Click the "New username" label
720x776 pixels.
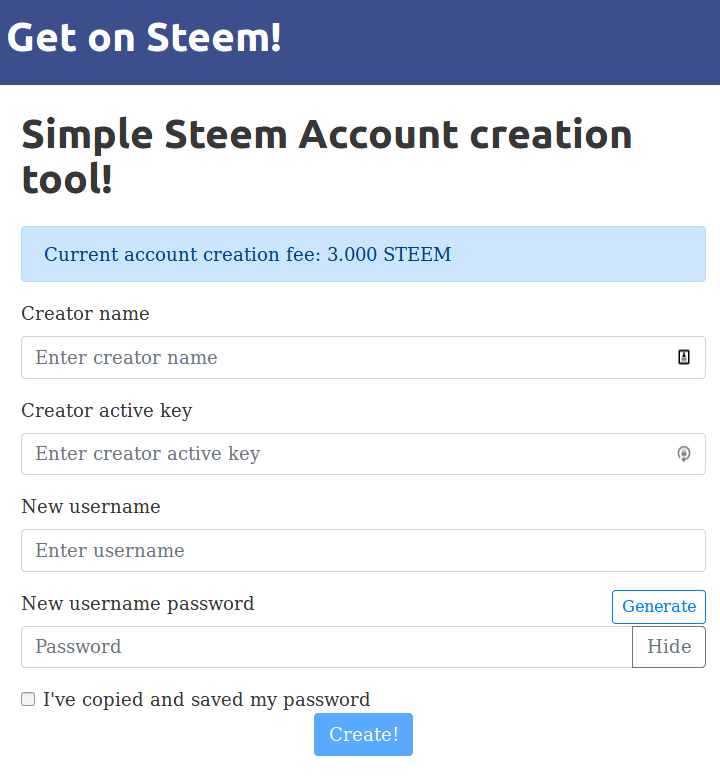click(x=91, y=506)
